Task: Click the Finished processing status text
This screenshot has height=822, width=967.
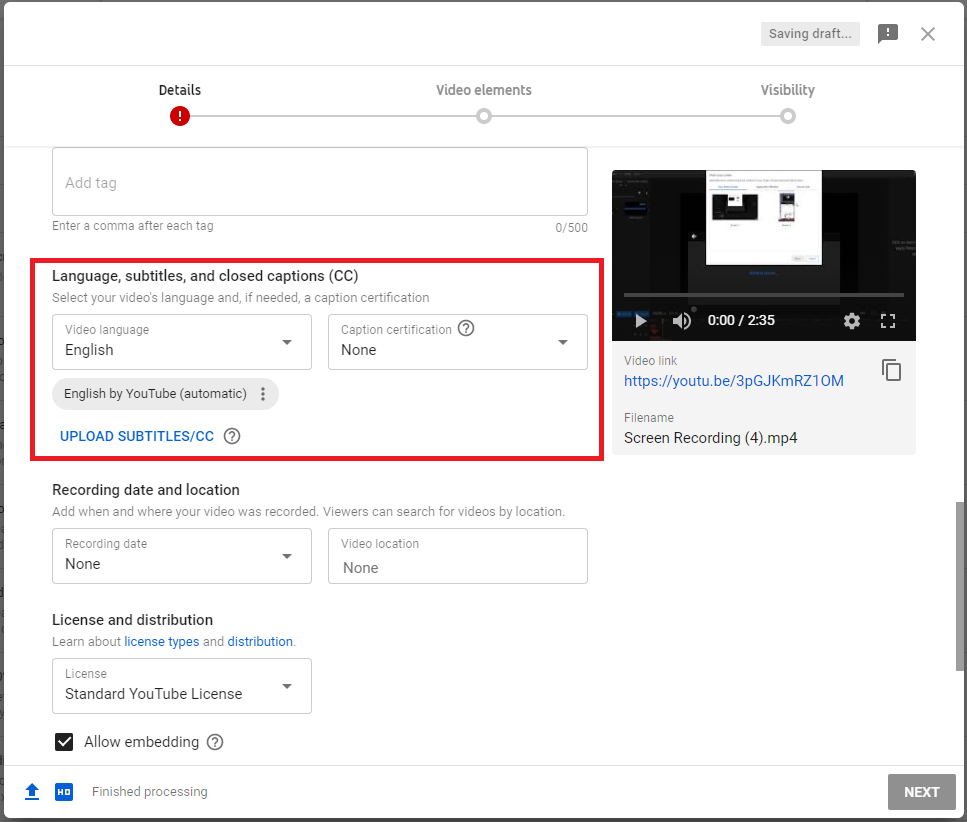Action: coord(150,791)
